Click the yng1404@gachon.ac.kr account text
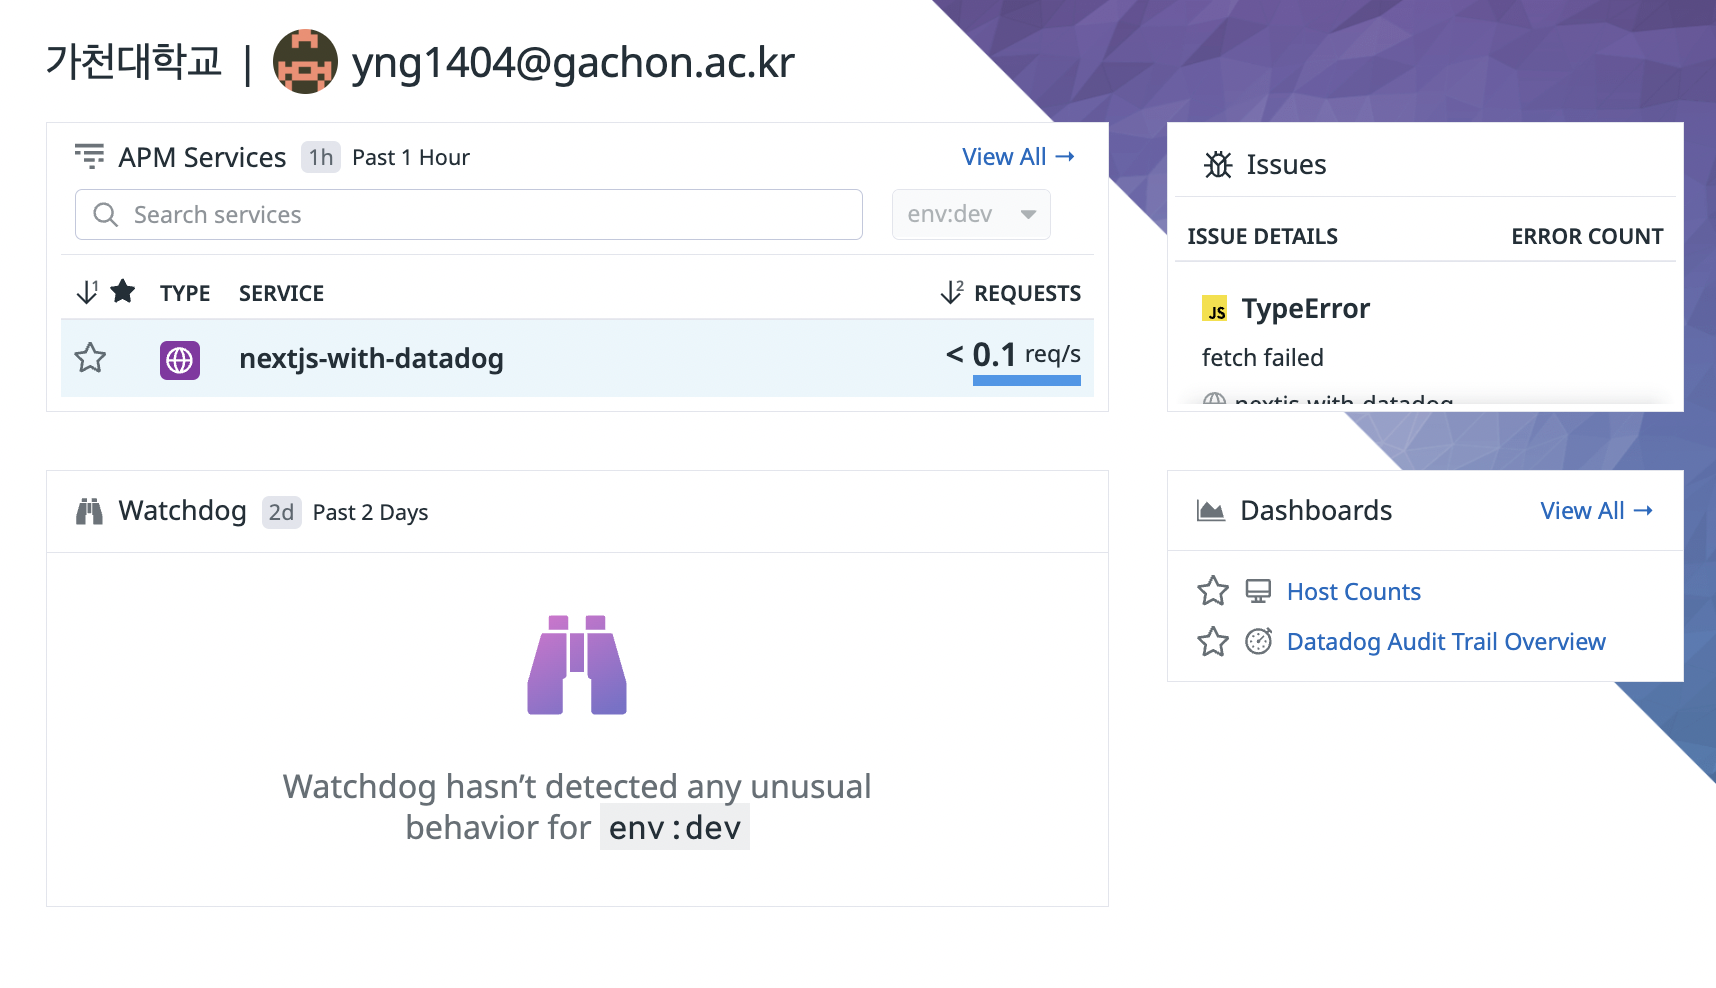The height and width of the screenshot is (988, 1716). (573, 63)
